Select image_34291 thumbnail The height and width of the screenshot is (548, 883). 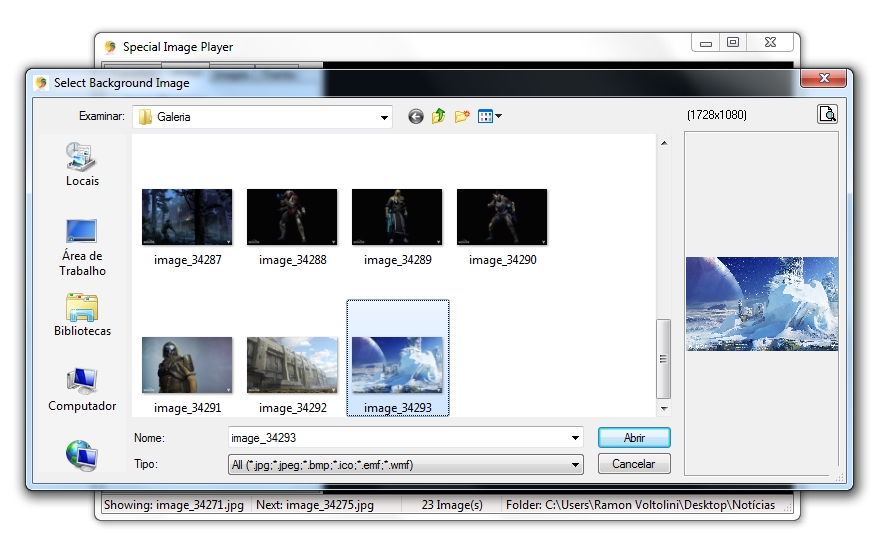tap(187, 365)
